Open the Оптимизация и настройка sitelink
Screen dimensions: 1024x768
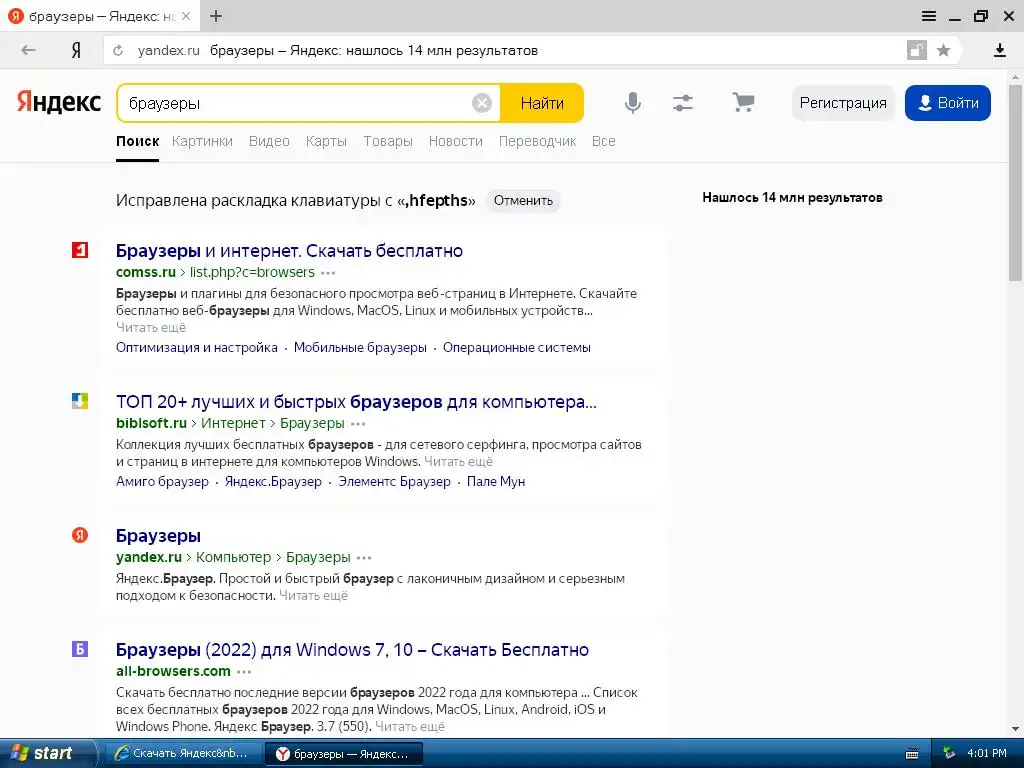197,347
